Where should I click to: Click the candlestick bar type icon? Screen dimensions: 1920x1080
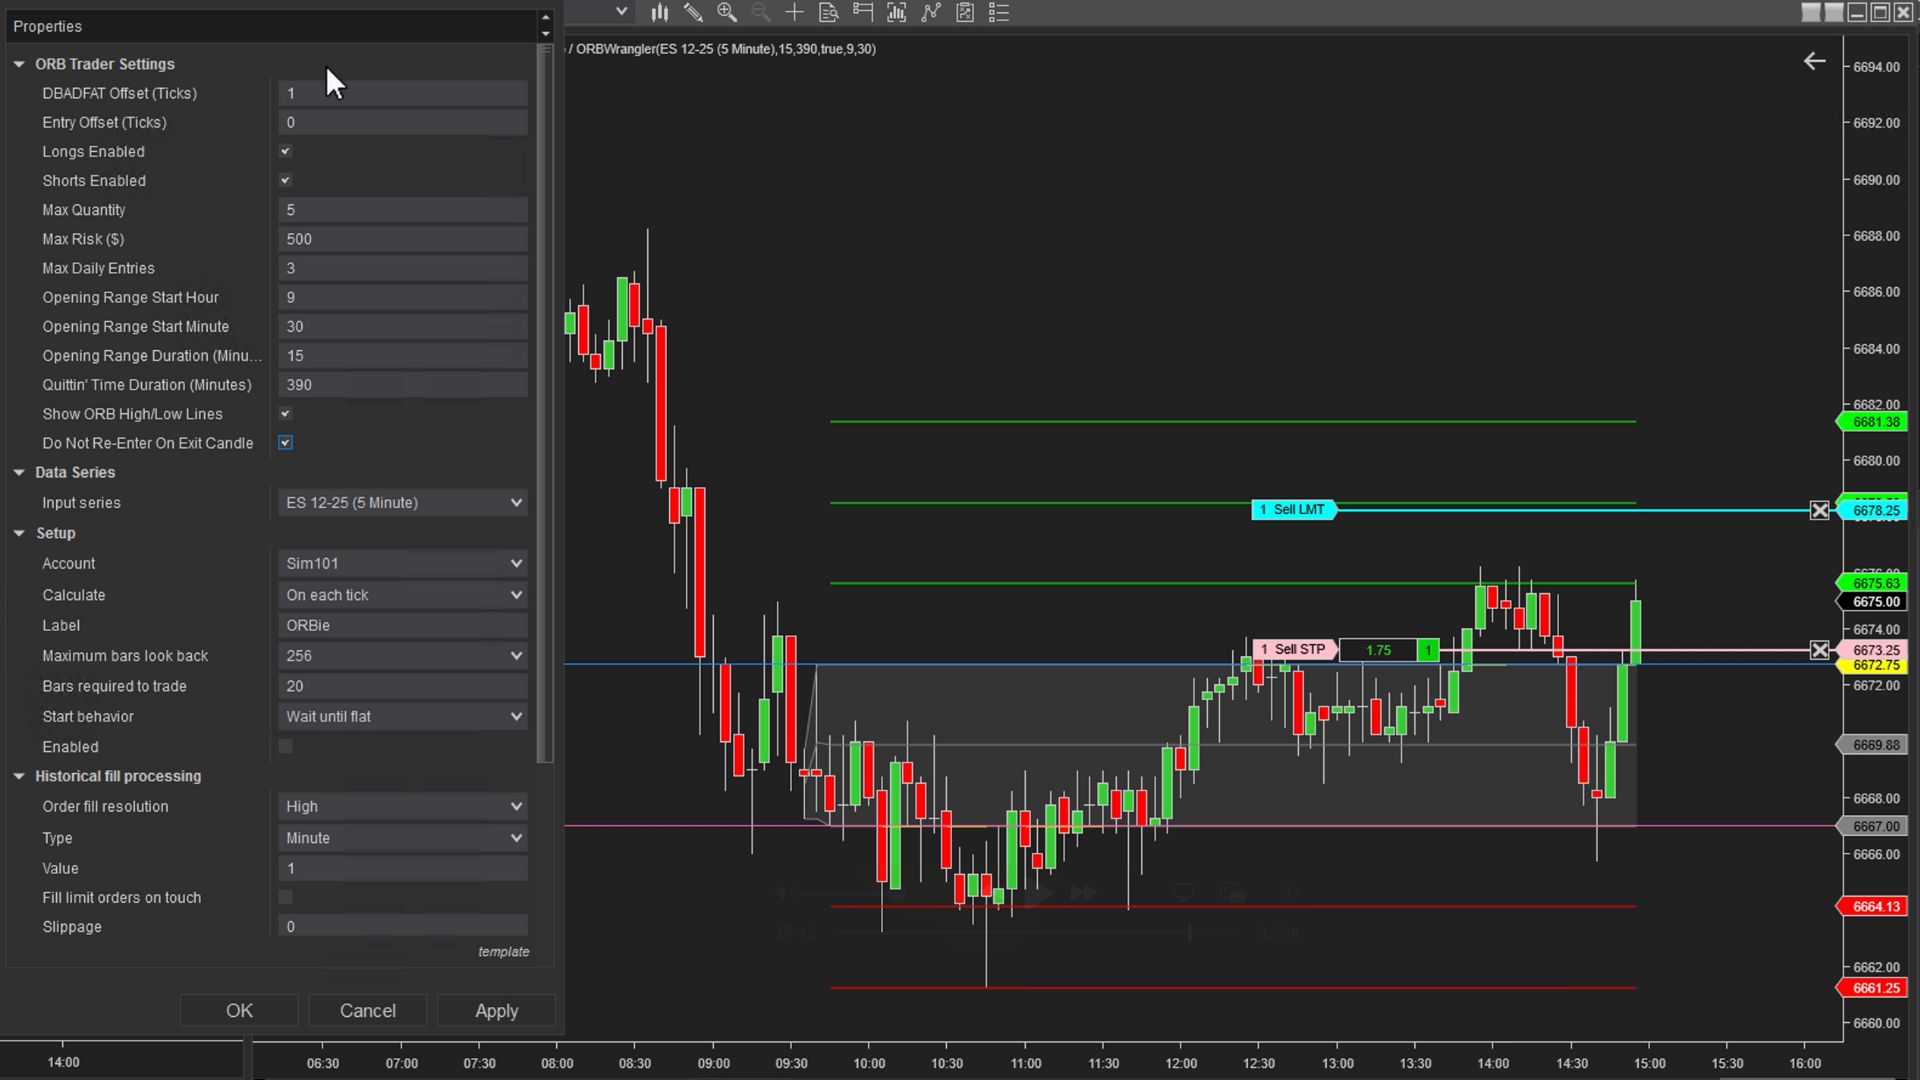[659, 12]
